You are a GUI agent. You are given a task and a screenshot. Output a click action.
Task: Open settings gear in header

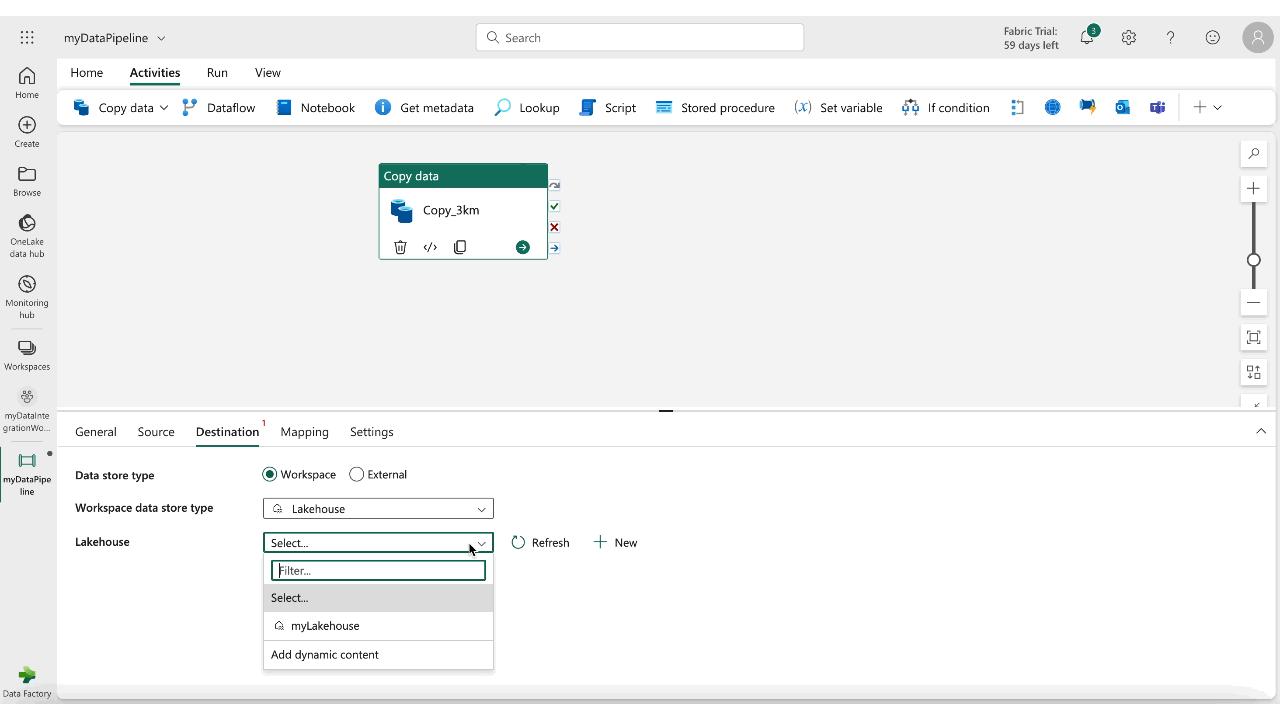1129,38
